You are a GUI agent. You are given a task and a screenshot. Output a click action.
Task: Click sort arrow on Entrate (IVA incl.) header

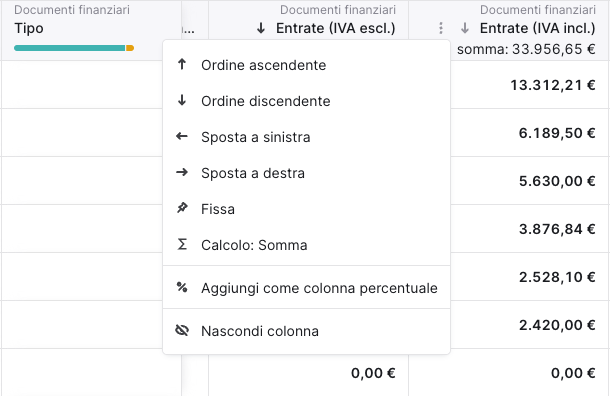[x=465, y=28]
